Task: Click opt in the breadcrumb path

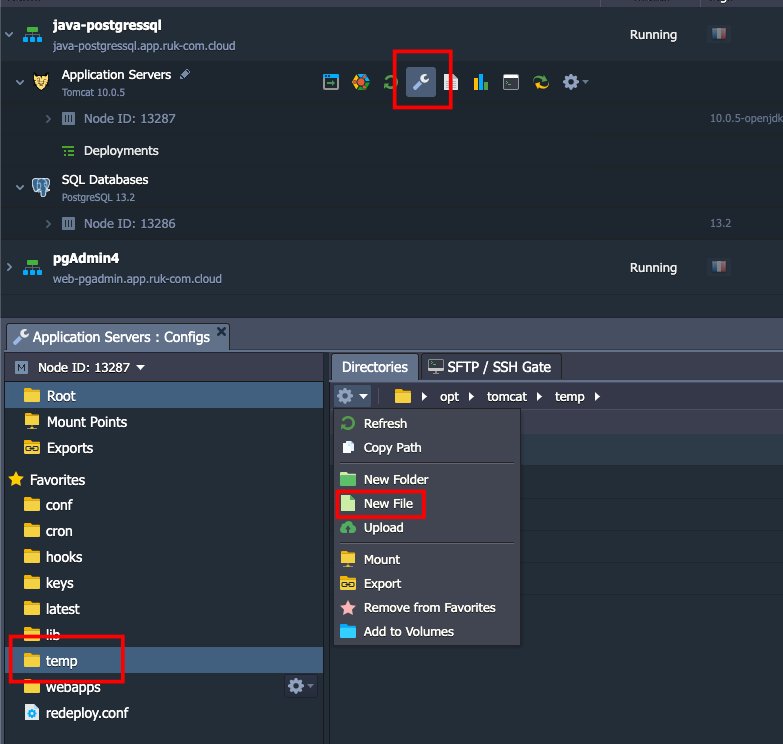Action: tap(449, 396)
